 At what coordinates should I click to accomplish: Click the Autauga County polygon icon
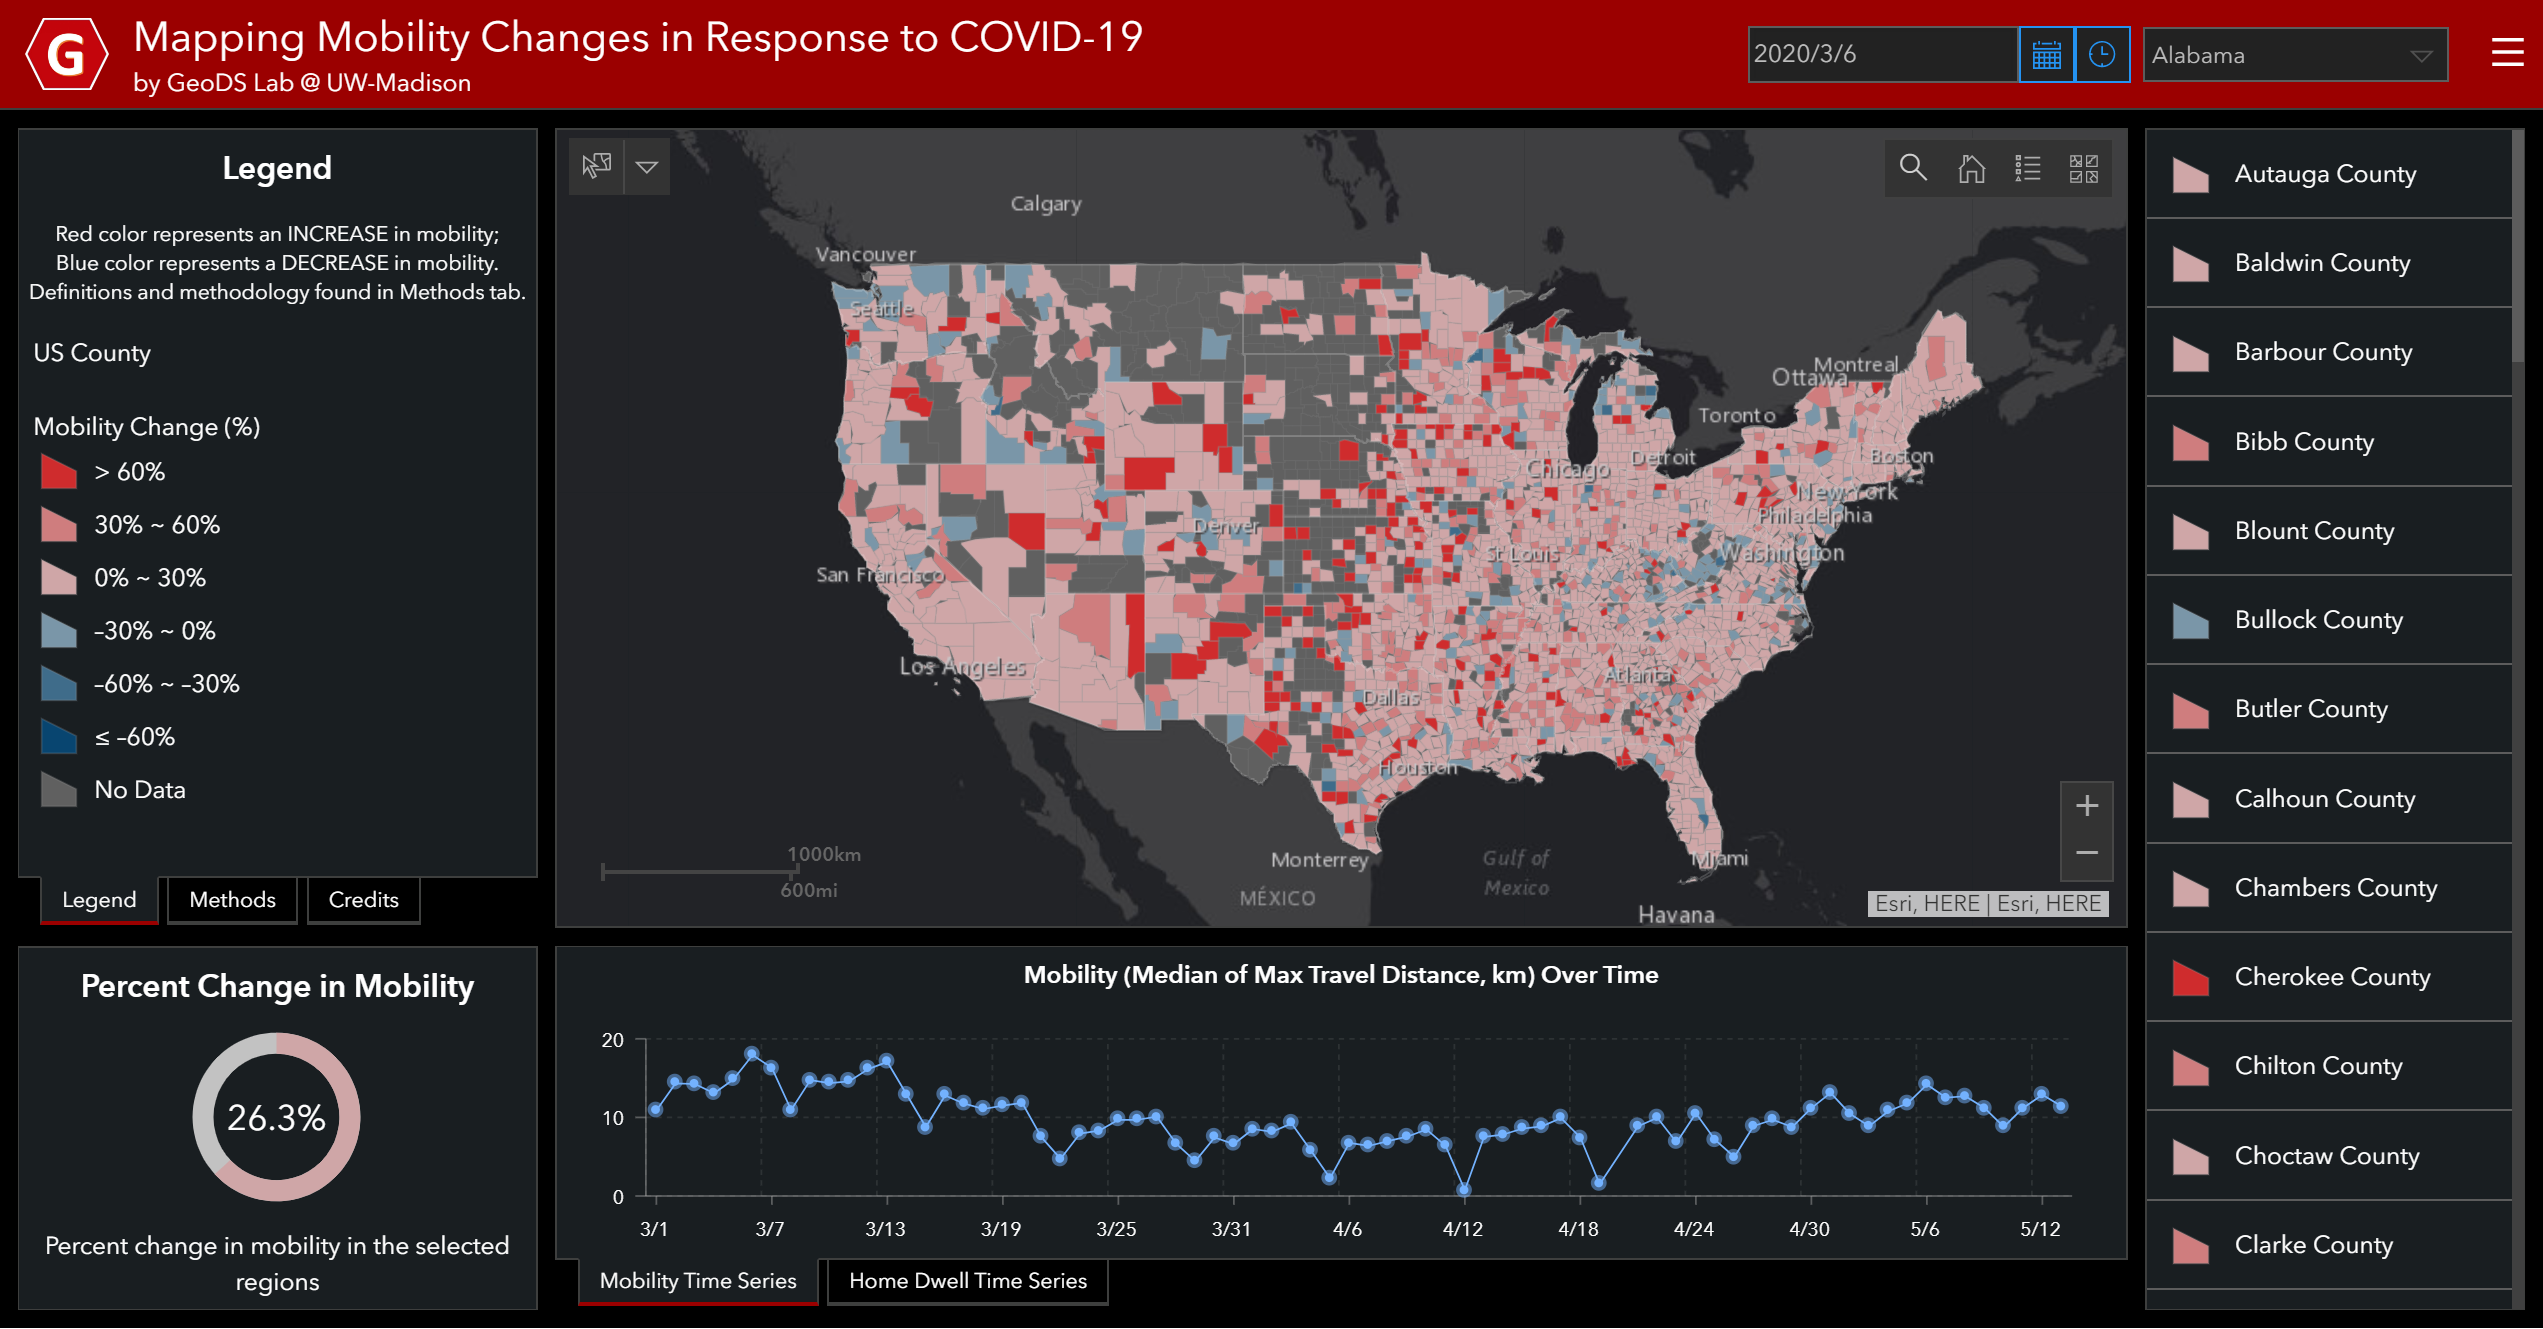point(2190,175)
